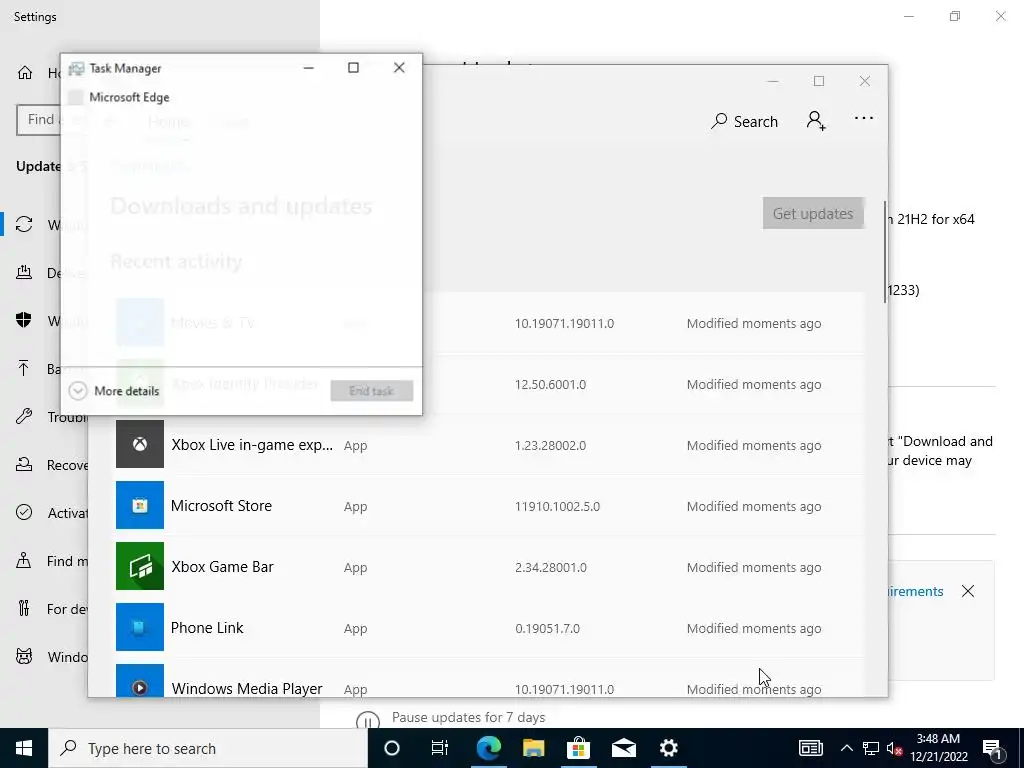Click the Get updates button

click(x=813, y=214)
